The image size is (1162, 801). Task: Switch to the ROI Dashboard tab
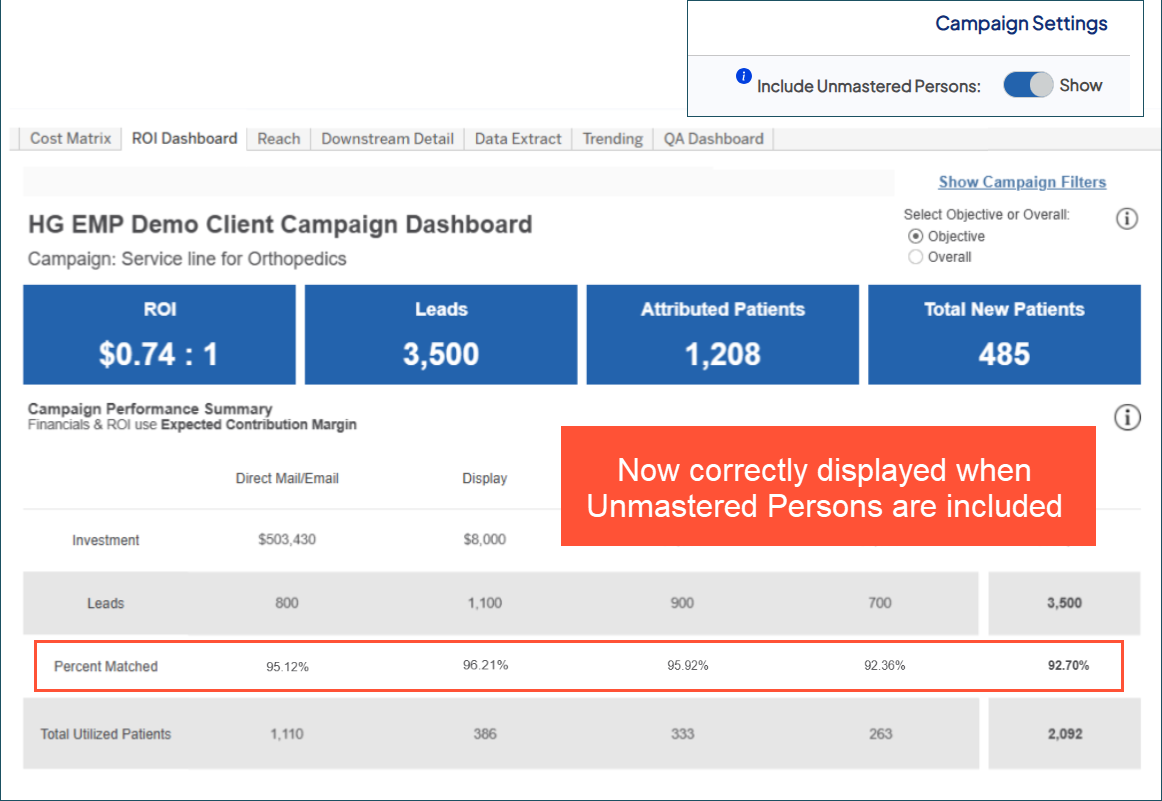[x=184, y=139]
